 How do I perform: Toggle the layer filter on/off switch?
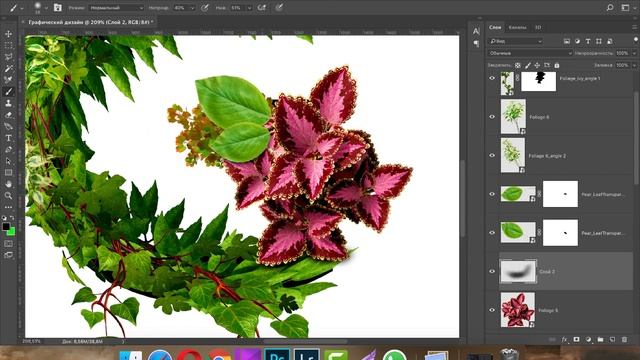point(636,40)
